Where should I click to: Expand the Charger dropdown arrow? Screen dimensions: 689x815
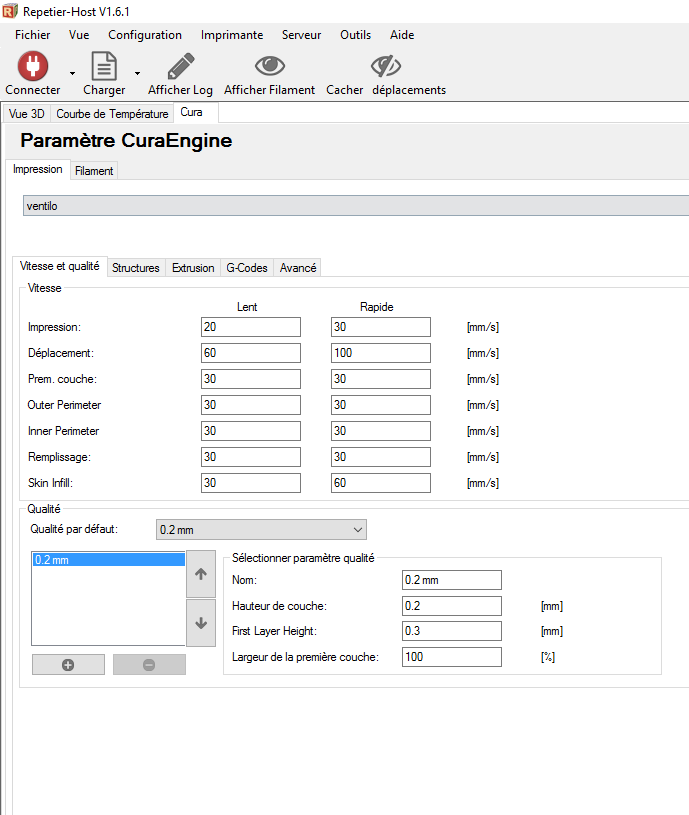[137, 73]
